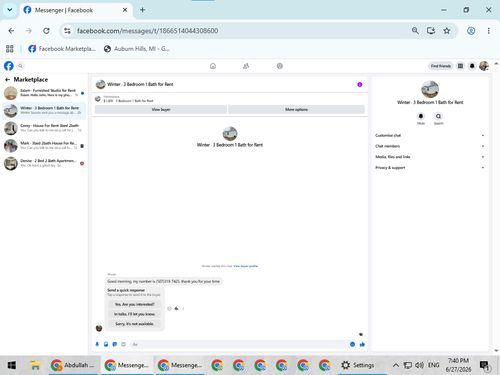Show hidden system tray icons

click(396, 365)
